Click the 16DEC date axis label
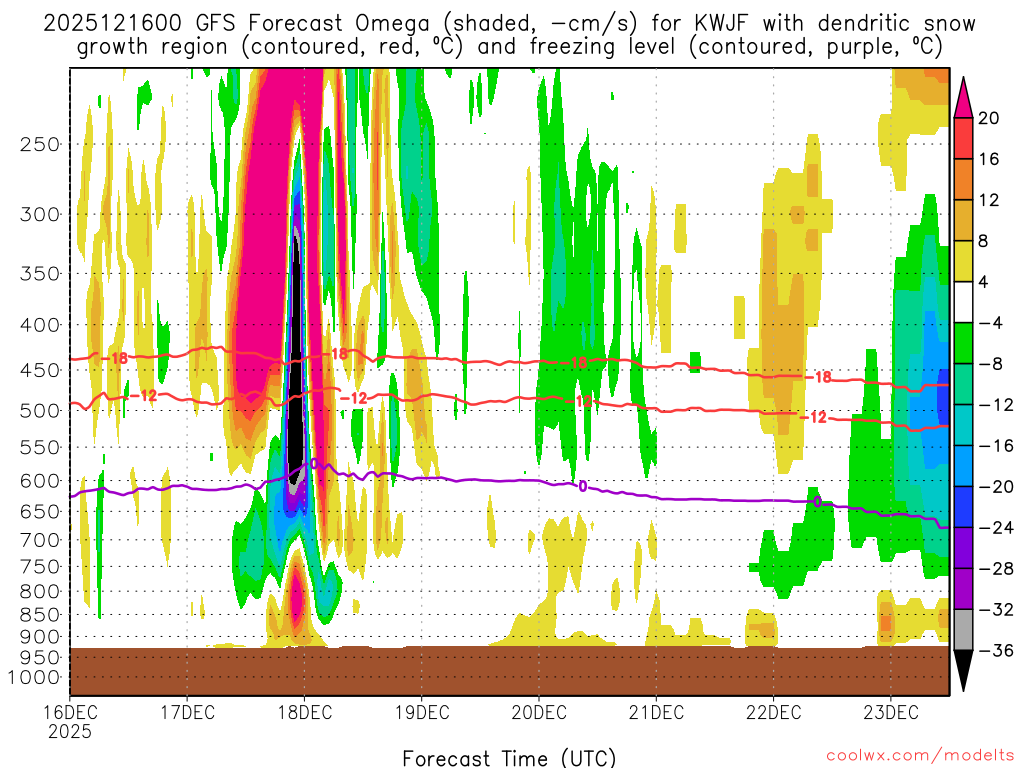 [70, 712]
